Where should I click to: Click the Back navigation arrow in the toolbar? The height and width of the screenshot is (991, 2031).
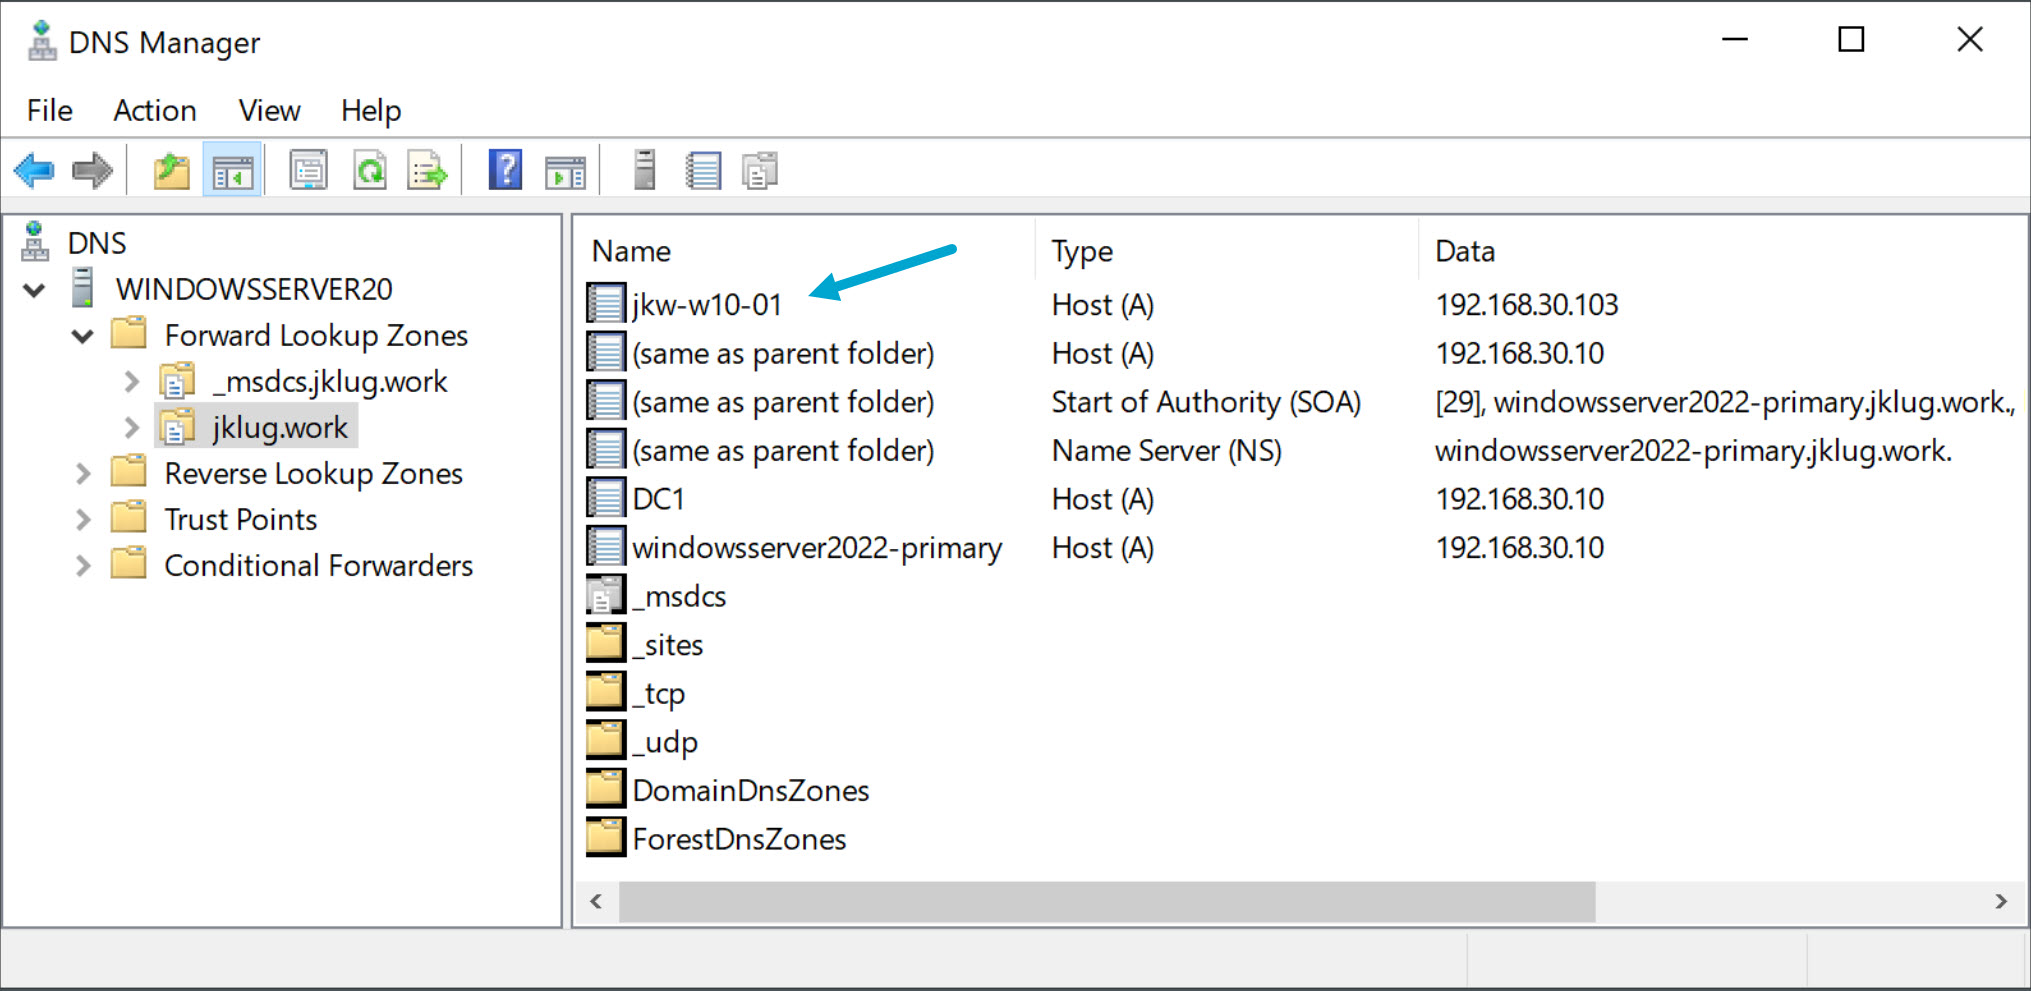pos(34,169)
